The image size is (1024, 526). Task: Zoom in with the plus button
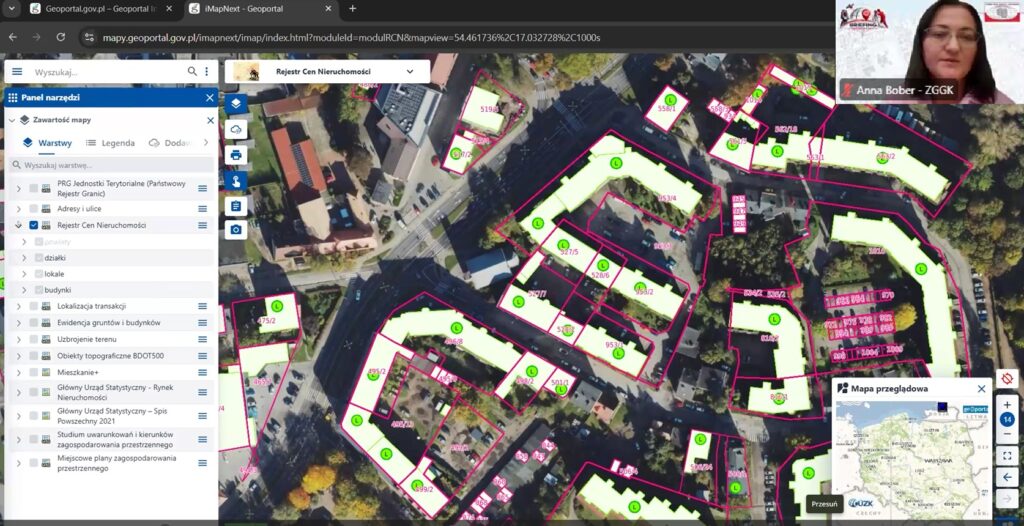[x=1007, y=405]
